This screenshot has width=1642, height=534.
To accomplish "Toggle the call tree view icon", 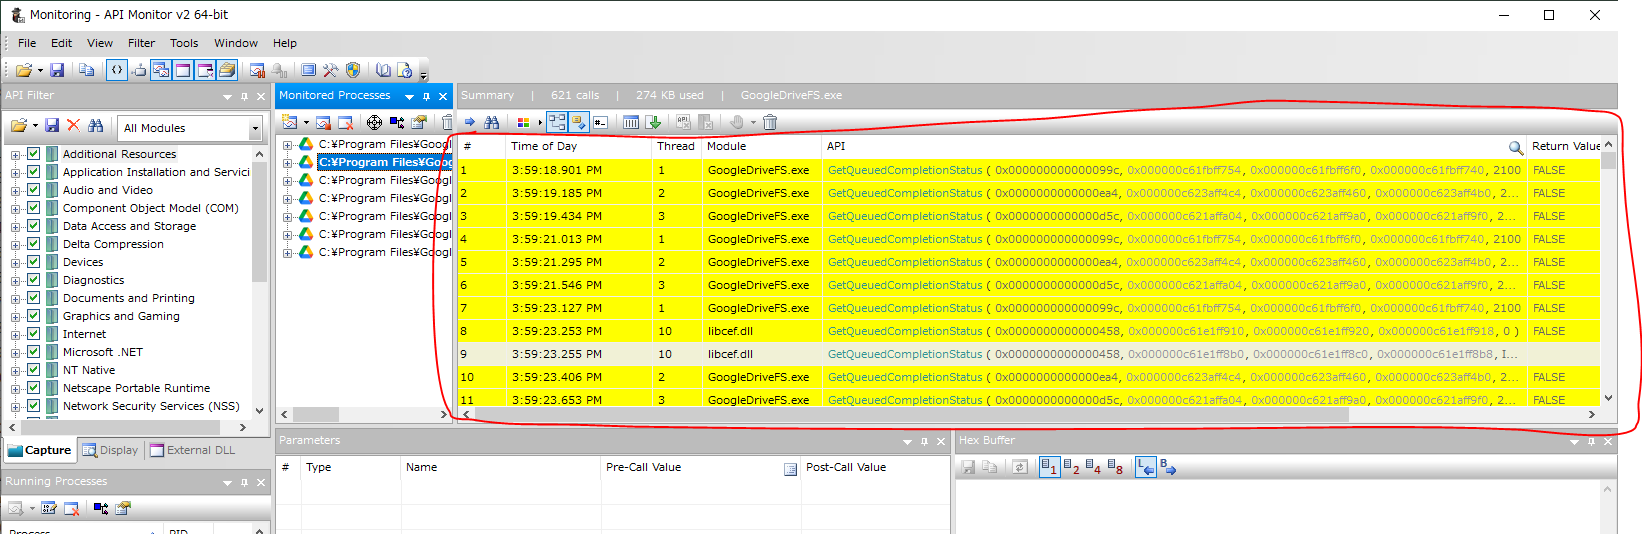I will click(x=557, y=122).
